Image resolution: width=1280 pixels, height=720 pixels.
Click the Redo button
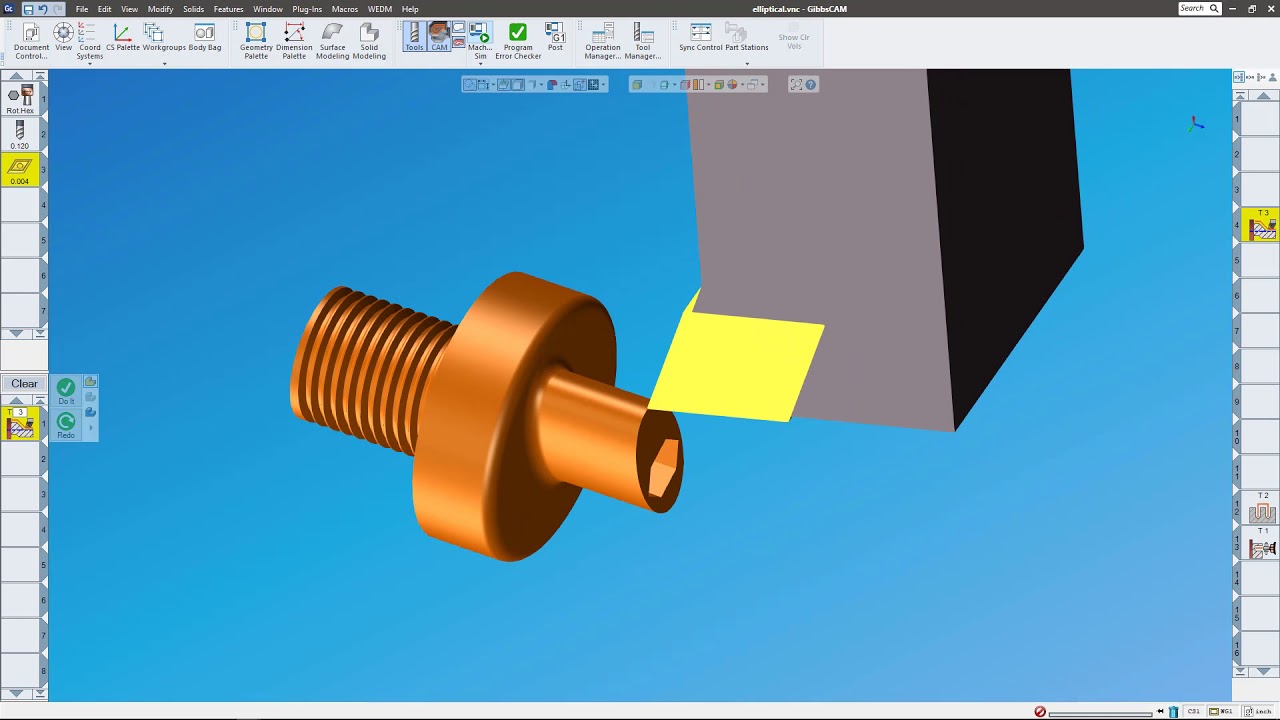tap(66, 426)
